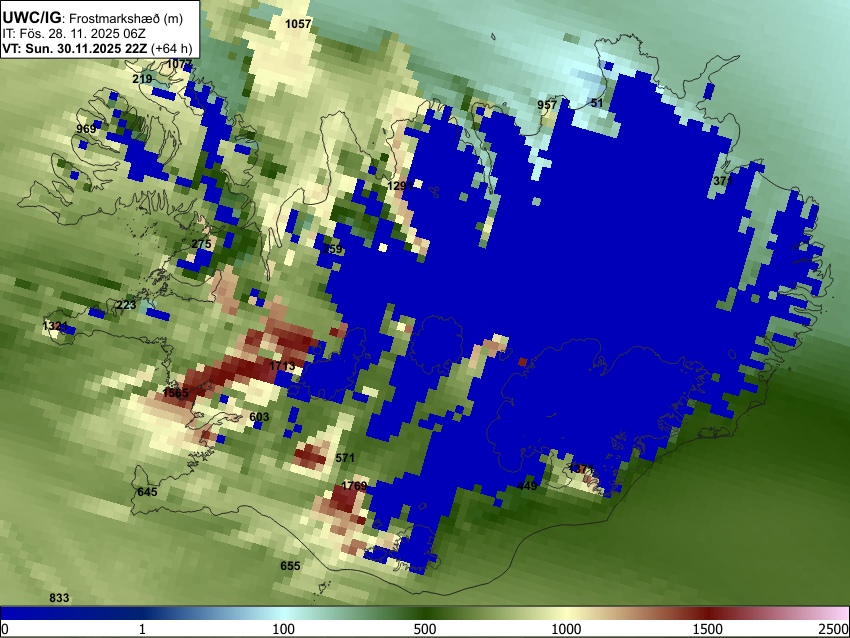Click the map title 'Frostmarkshæð (m)'
Image resolution: width=850 pixels, height=638 pixels.
click(x=126, y=18)
